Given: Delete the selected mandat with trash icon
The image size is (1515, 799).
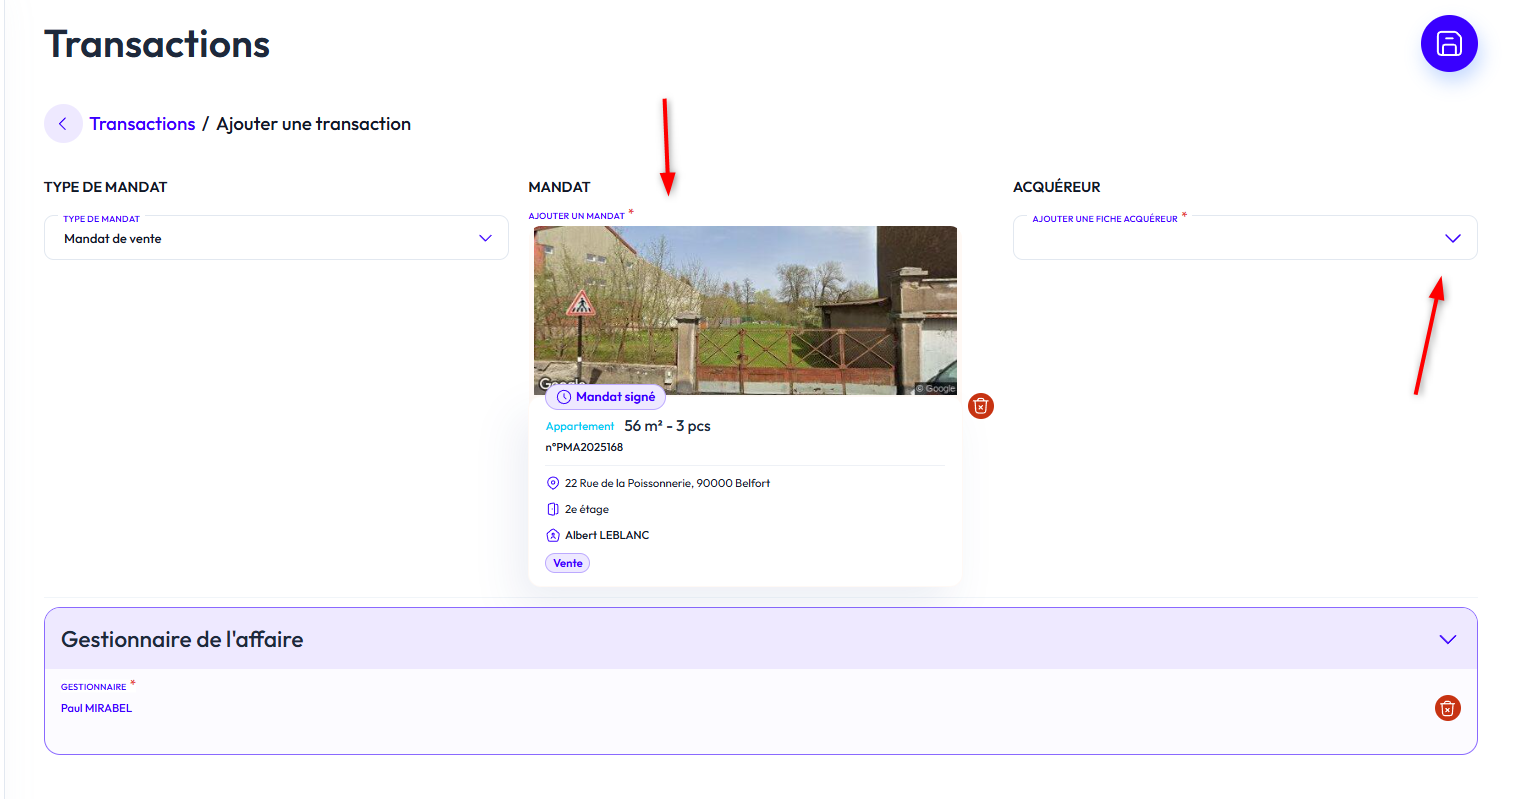Looking at the screenshot, I should [x=981, y=406].
